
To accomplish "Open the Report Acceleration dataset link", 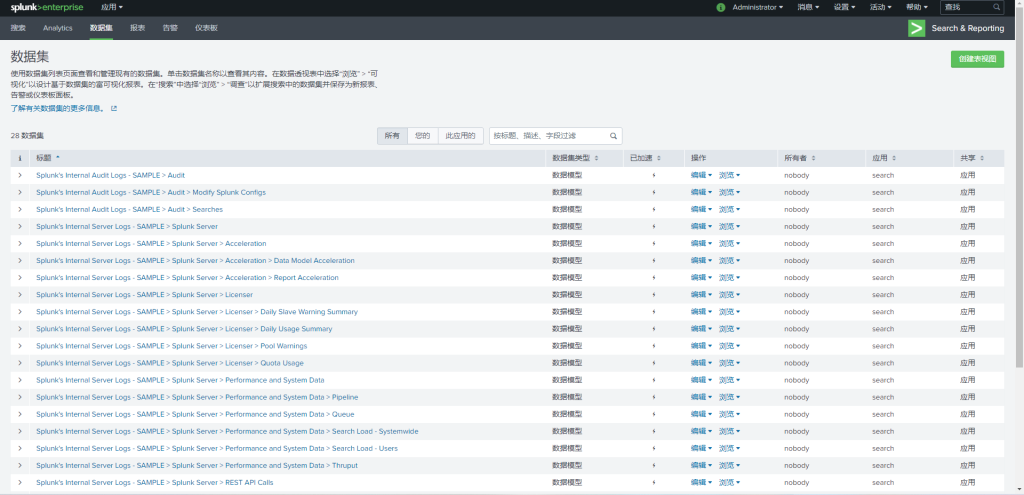I will (187, 278).
